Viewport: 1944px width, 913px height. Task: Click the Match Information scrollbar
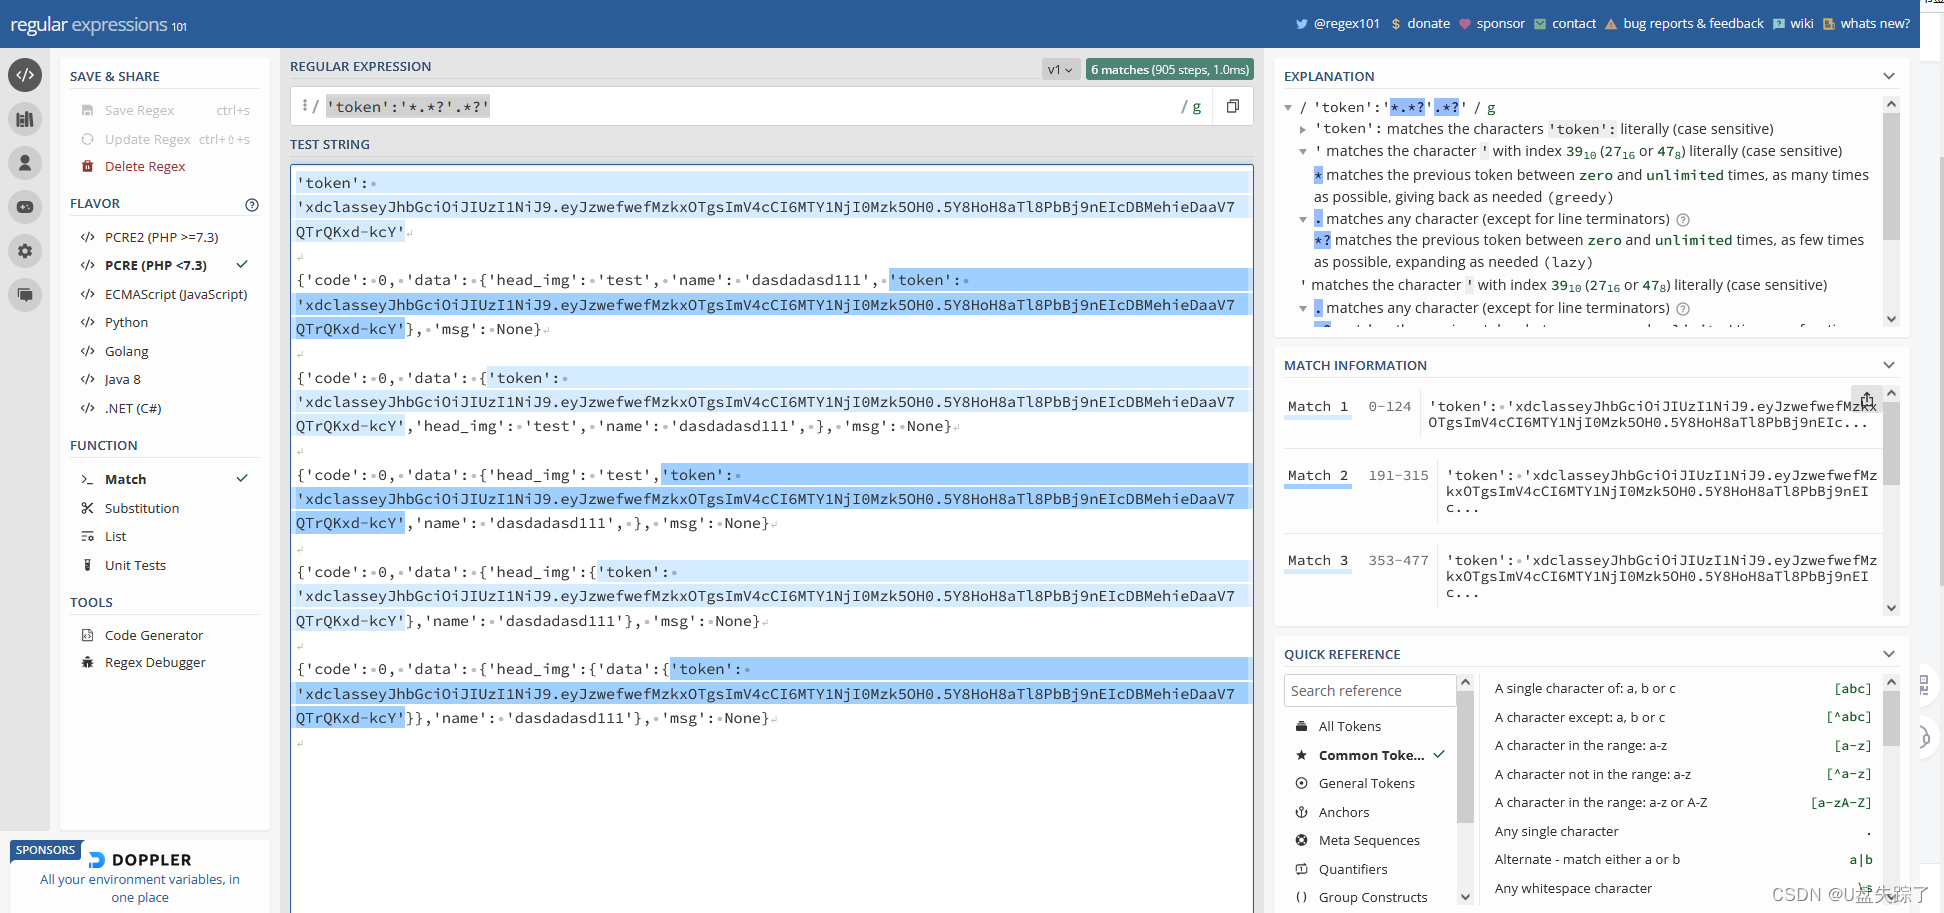coord(1890,443)
